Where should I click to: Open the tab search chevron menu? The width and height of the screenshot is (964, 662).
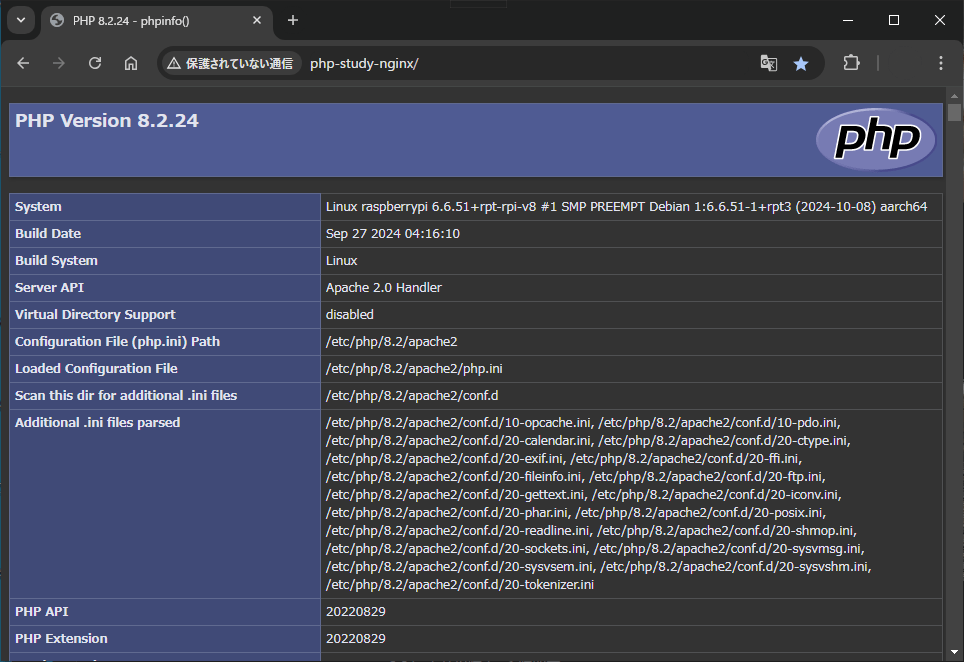click(x=20, y=20)
